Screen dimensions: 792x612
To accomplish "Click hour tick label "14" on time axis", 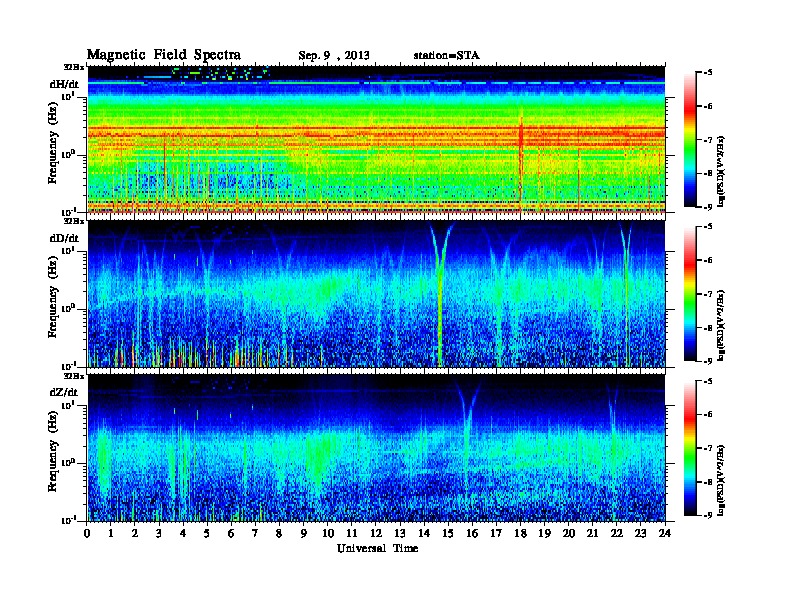I will (424, 533).
